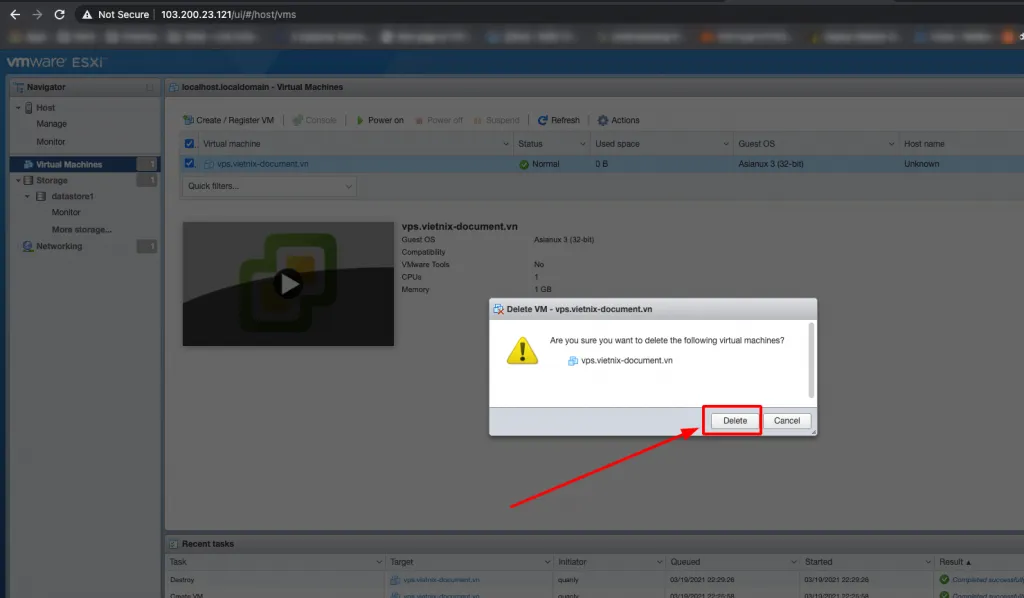Select the address bar URL
This screenshot has height=598, width=1024.
229,14
